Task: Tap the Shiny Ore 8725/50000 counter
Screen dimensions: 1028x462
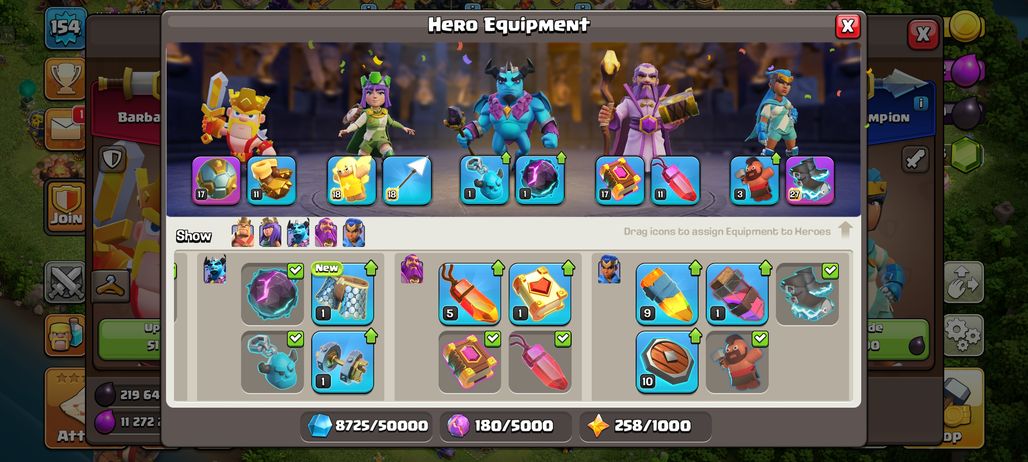Action: tap(368, 426)
